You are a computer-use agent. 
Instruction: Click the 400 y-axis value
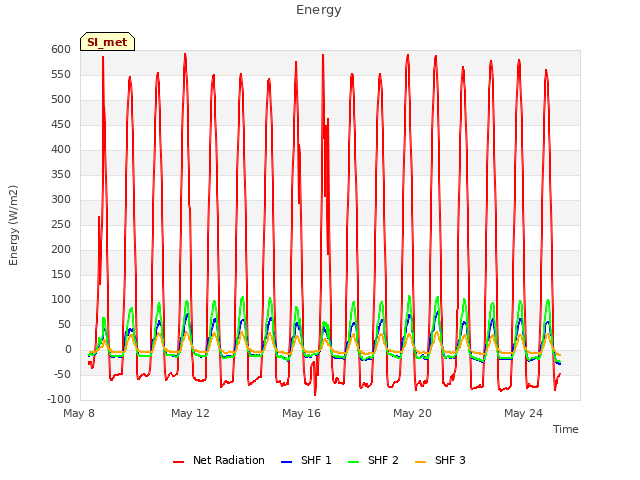click(x=61, y=150)
